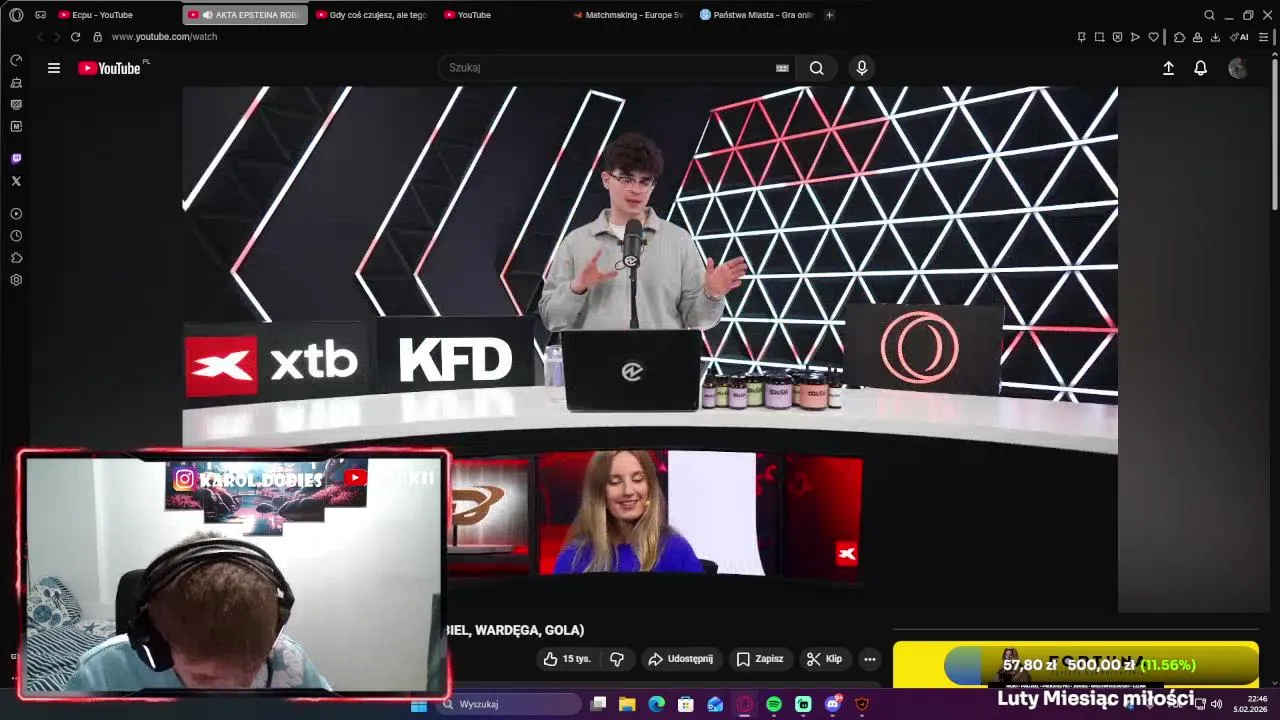The width and height of the screenshot is (1280, 720).
Task: Open the 'Państwa Miasta' tab
Action: coord(757,15)
